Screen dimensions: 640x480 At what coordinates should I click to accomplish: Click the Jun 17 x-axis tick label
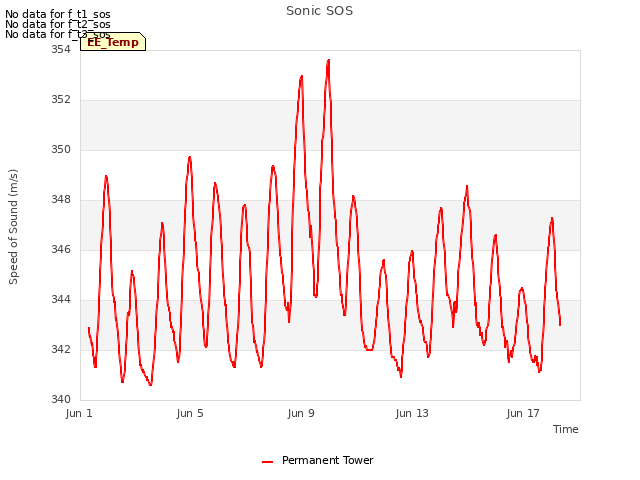(523, 413)
